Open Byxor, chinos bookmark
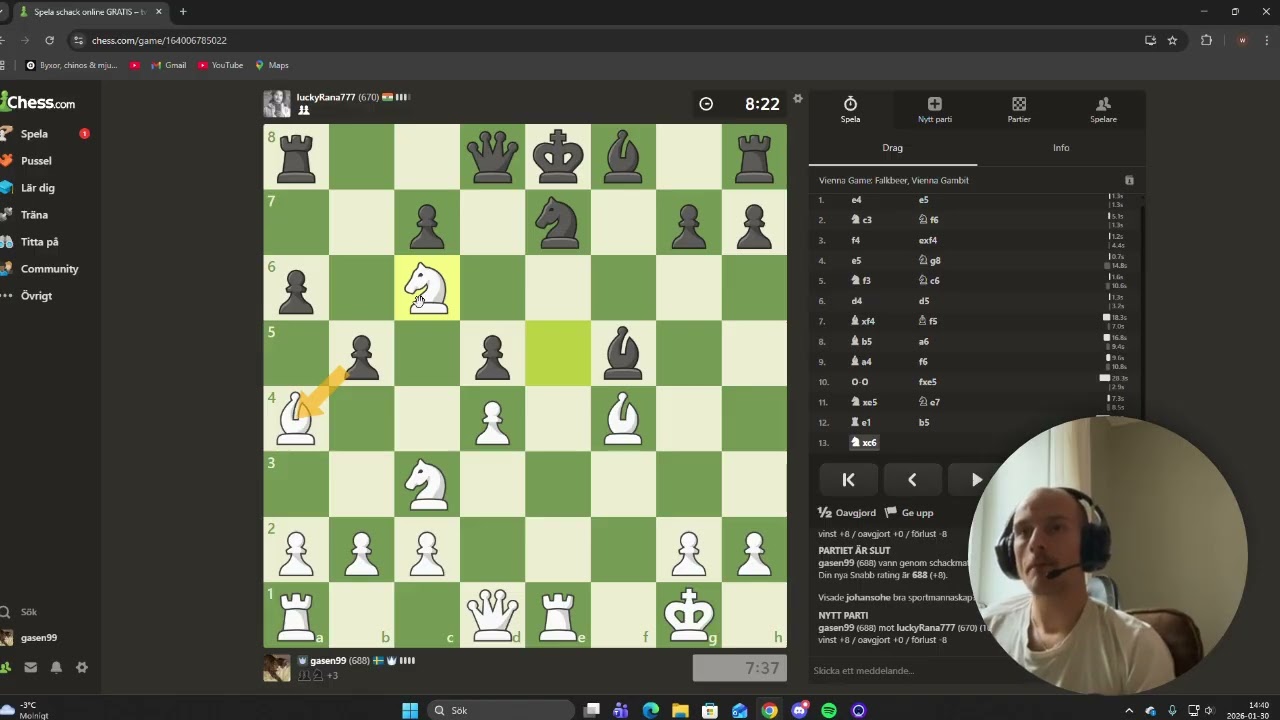 (71, 65)
